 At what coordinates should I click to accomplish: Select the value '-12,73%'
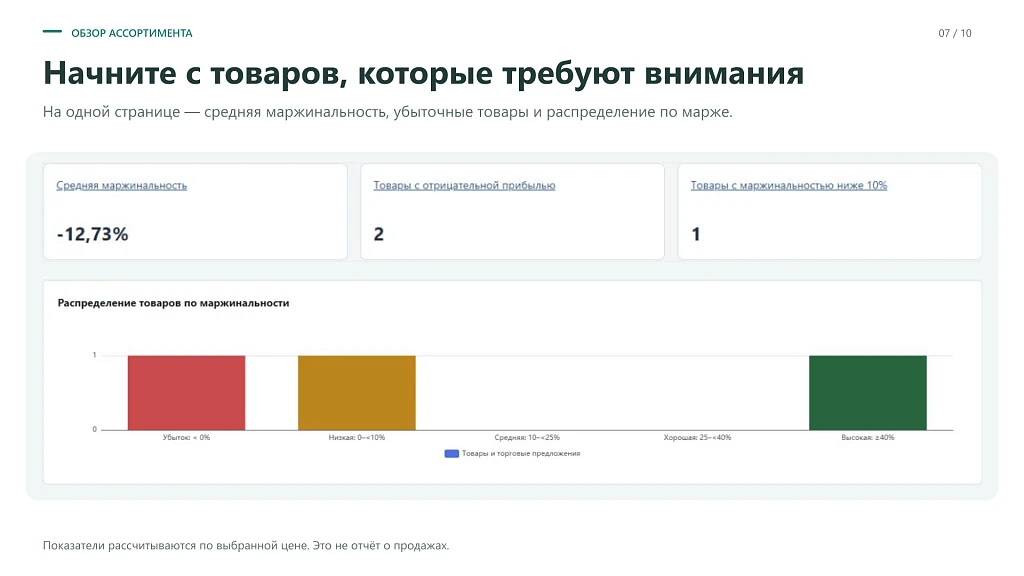coord(92,234)
